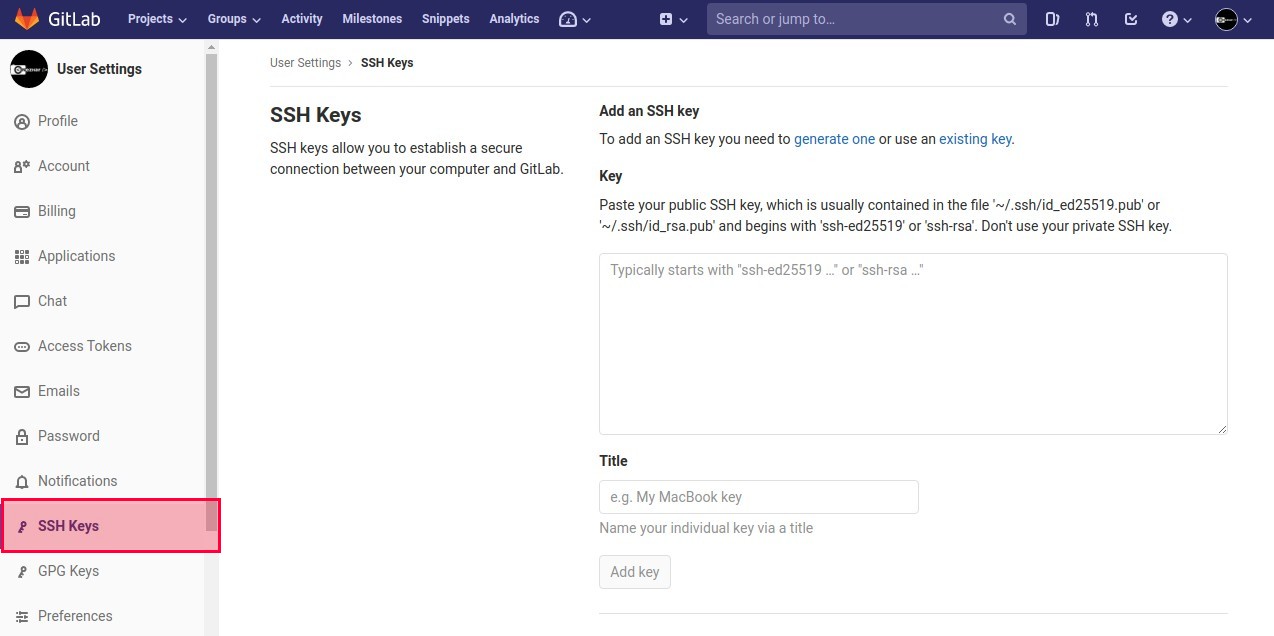The width and height of the screenshot is (1274, 636).
Task: Open Chat settings label
Action: click(x=53, y=301)
